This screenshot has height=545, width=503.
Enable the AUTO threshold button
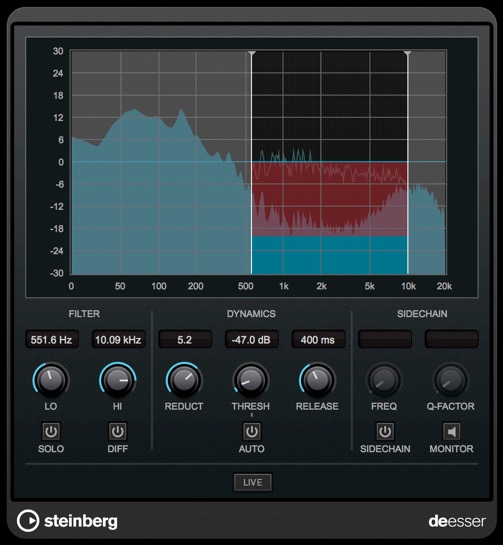[x=251, y=431]
